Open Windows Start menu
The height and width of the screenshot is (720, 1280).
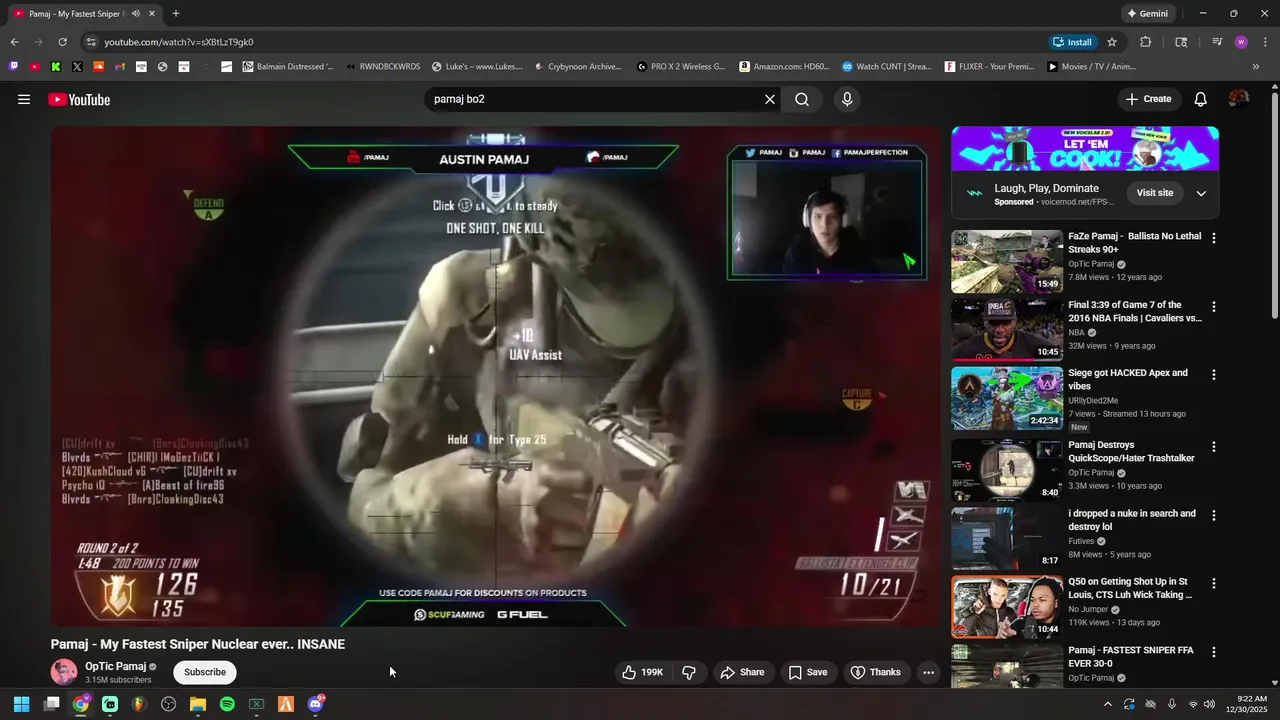[21, 704]
